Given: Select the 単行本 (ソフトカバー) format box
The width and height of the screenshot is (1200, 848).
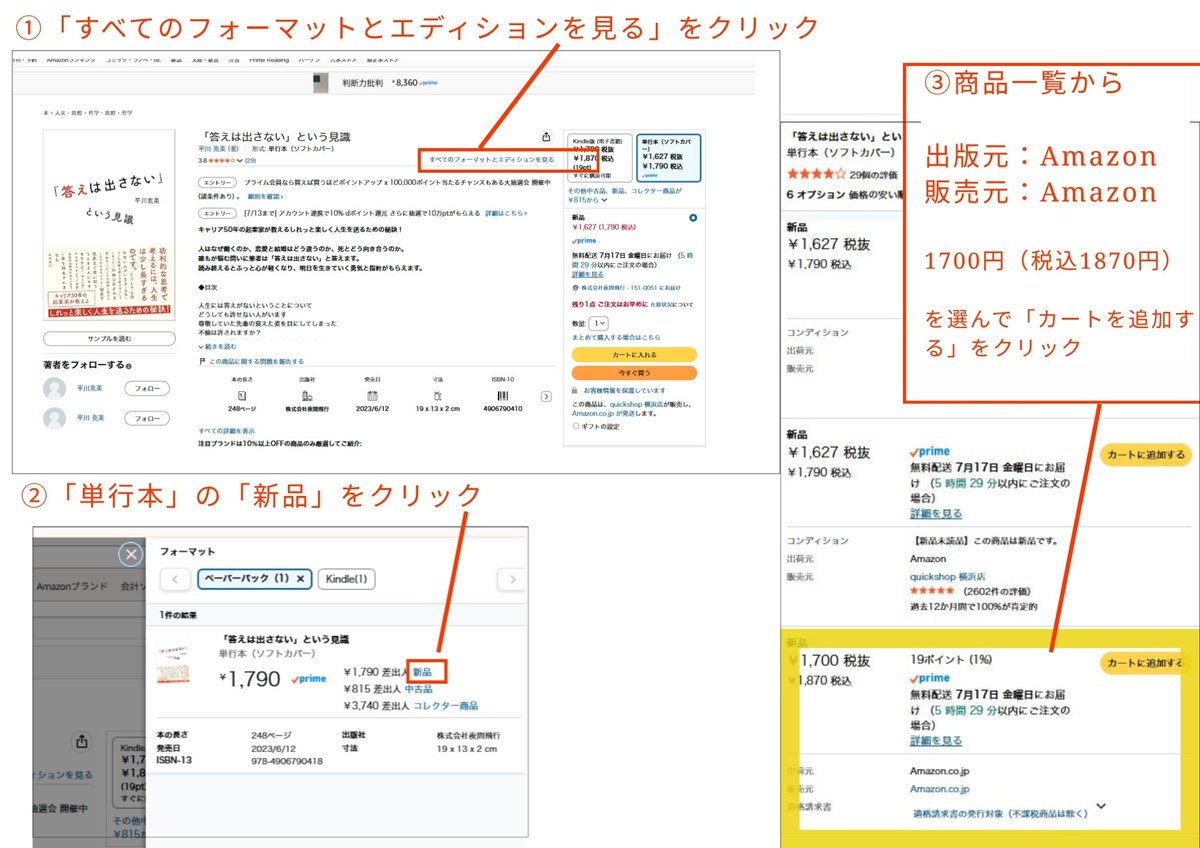Looking at the screenshot, I should coord(667,157).
